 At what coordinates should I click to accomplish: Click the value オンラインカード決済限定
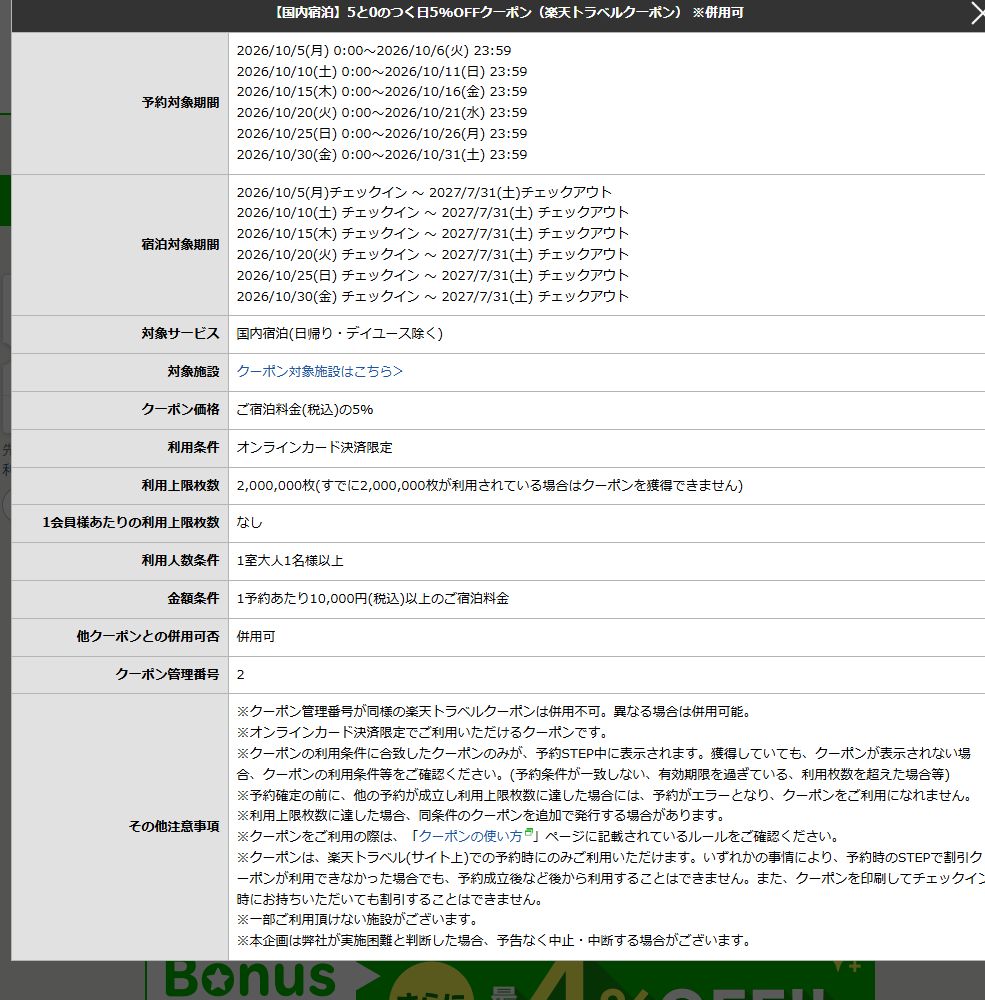tap(315, 448)
